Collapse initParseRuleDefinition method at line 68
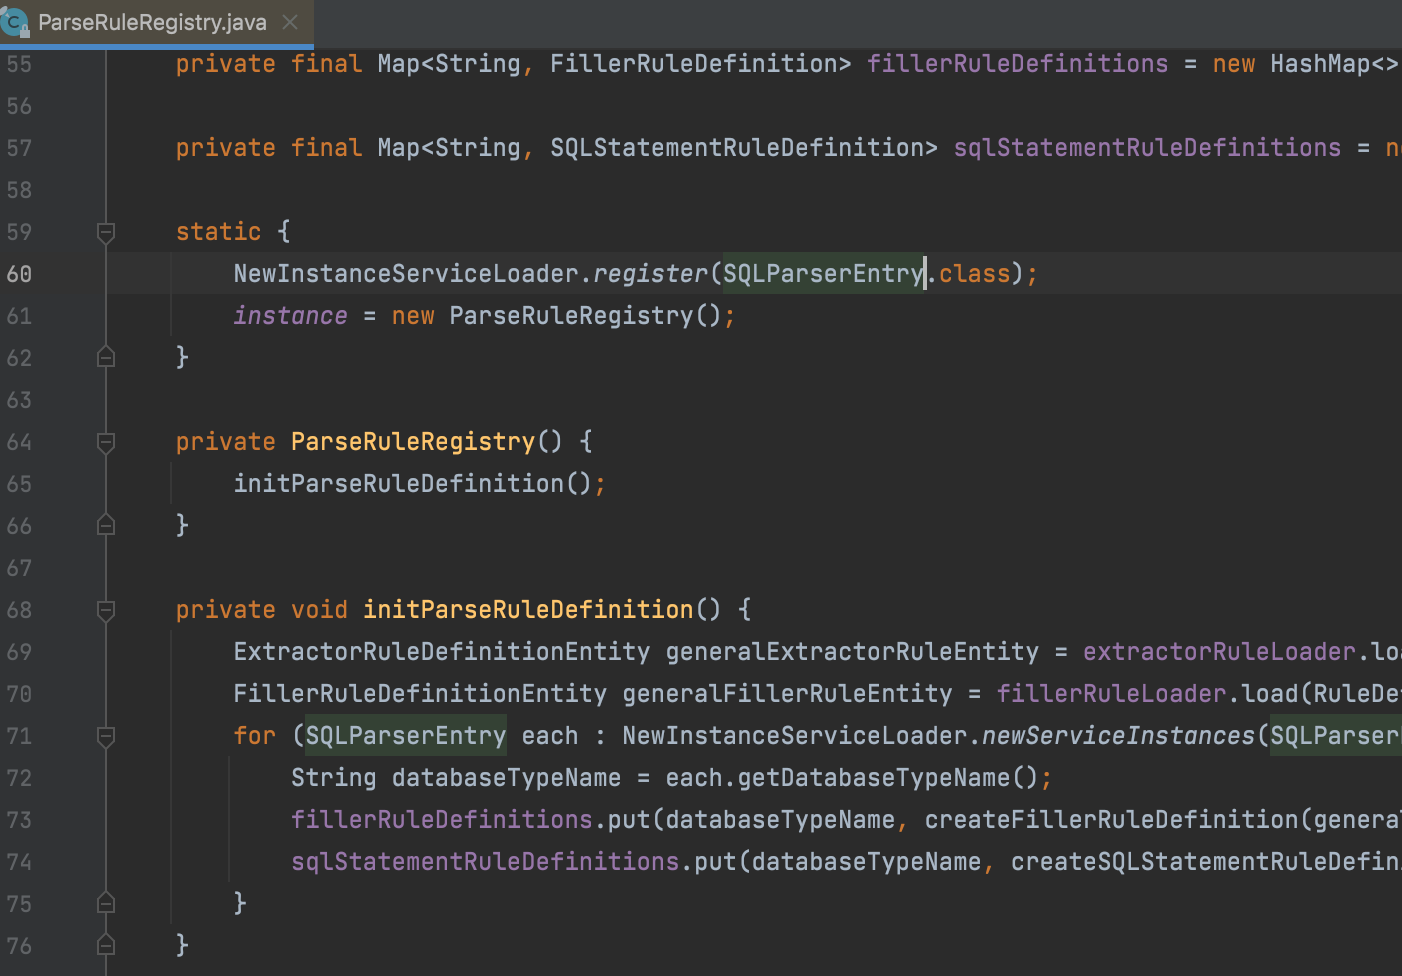This screenshot has width=1402, height=976. [x=106, y=610]
